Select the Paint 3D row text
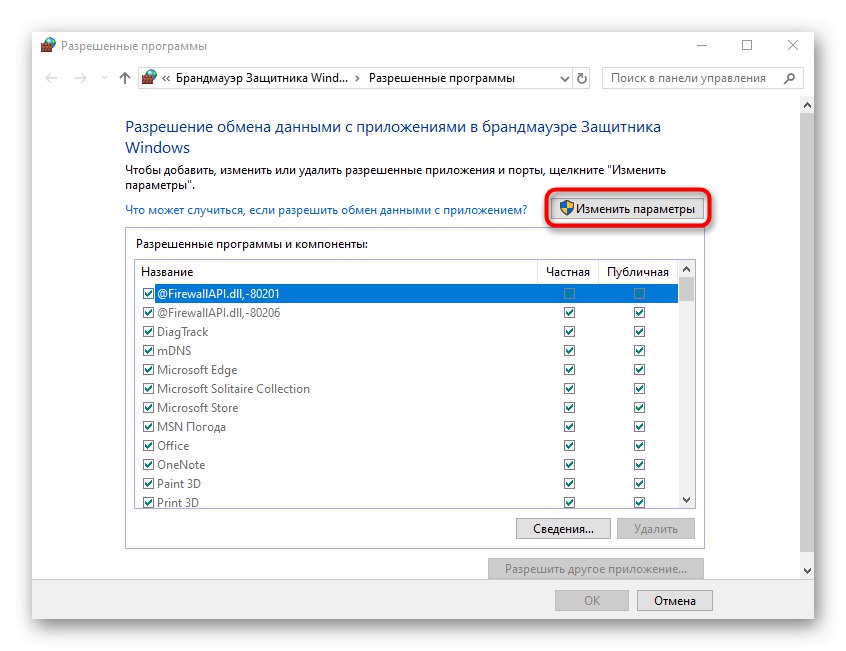Screen dimensions: 846x651 tap(179, 483)
